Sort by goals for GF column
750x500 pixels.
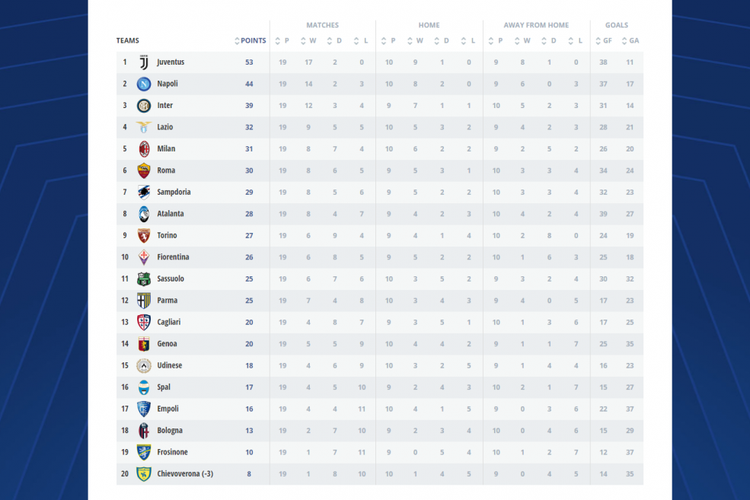tap(604, 41)
